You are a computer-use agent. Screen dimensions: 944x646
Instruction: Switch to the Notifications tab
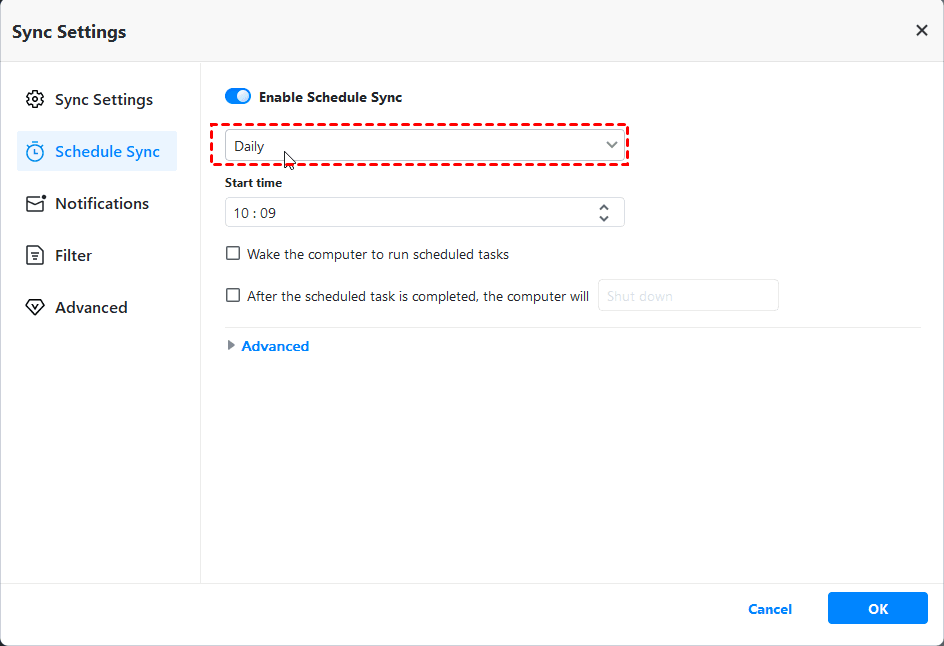101,204
